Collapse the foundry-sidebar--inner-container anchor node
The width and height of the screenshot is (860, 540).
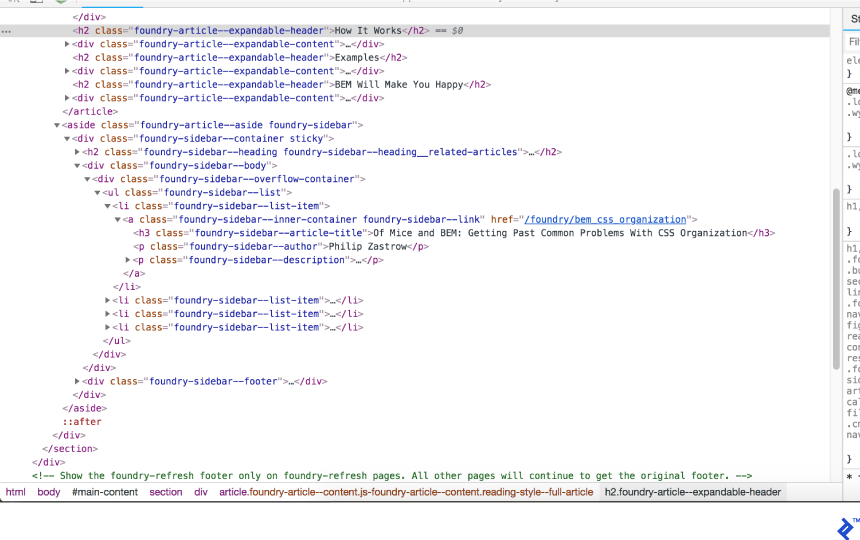117,219
